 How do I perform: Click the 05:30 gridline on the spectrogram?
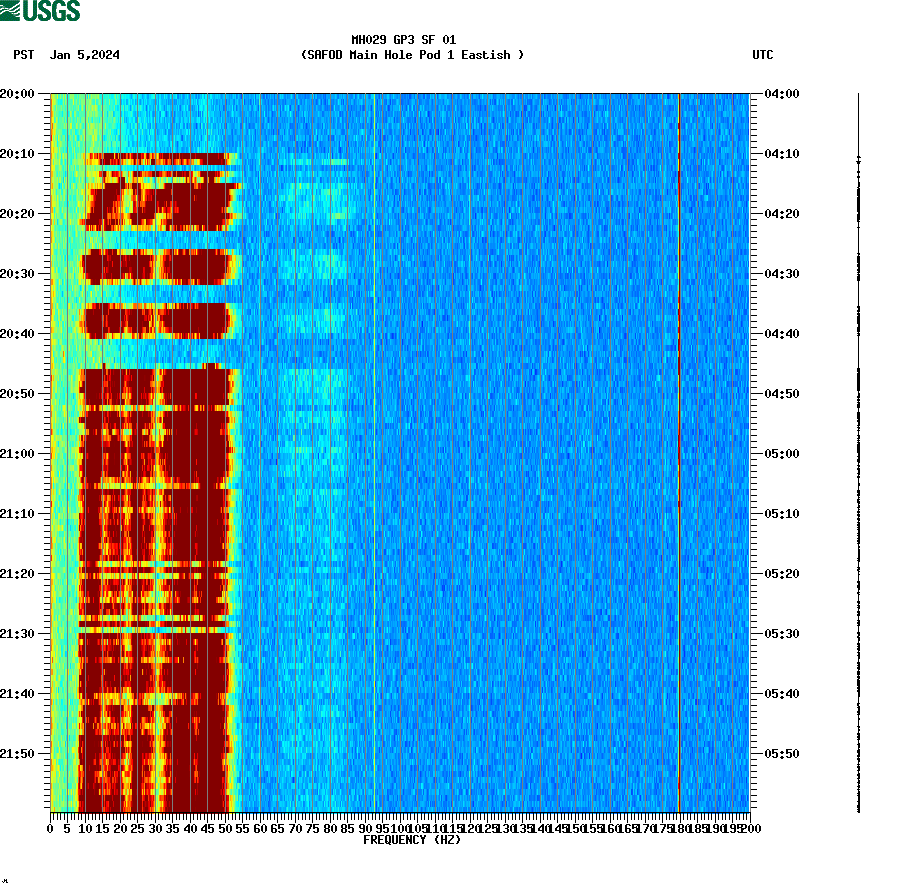point(400,633)
